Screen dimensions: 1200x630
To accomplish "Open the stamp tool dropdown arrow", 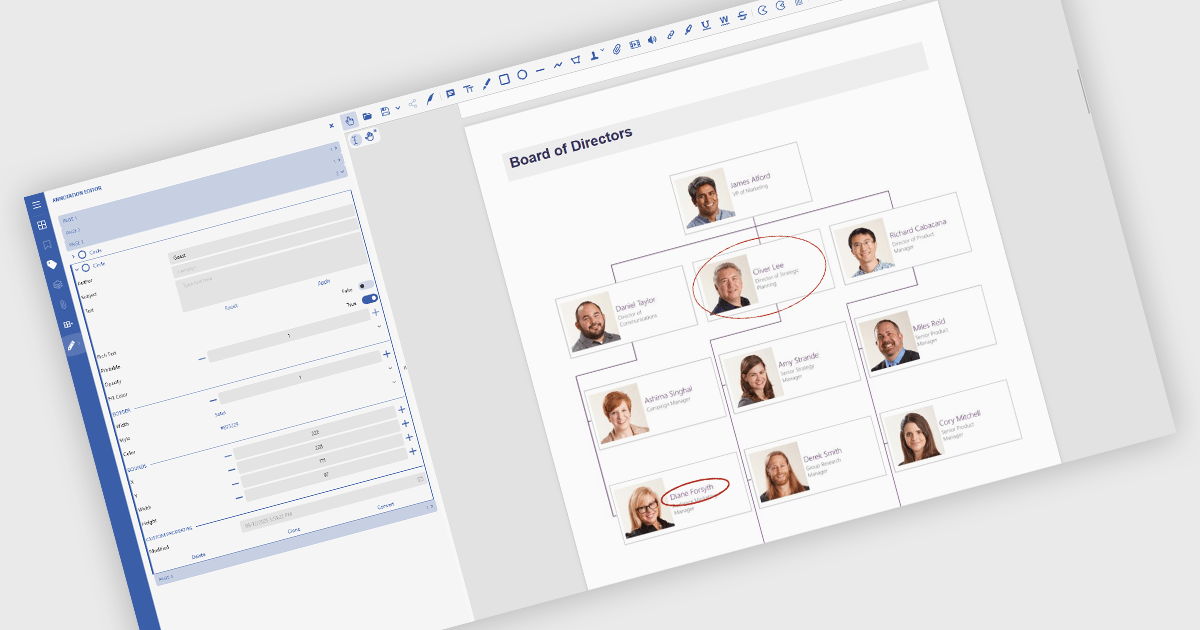I will 602,52.
